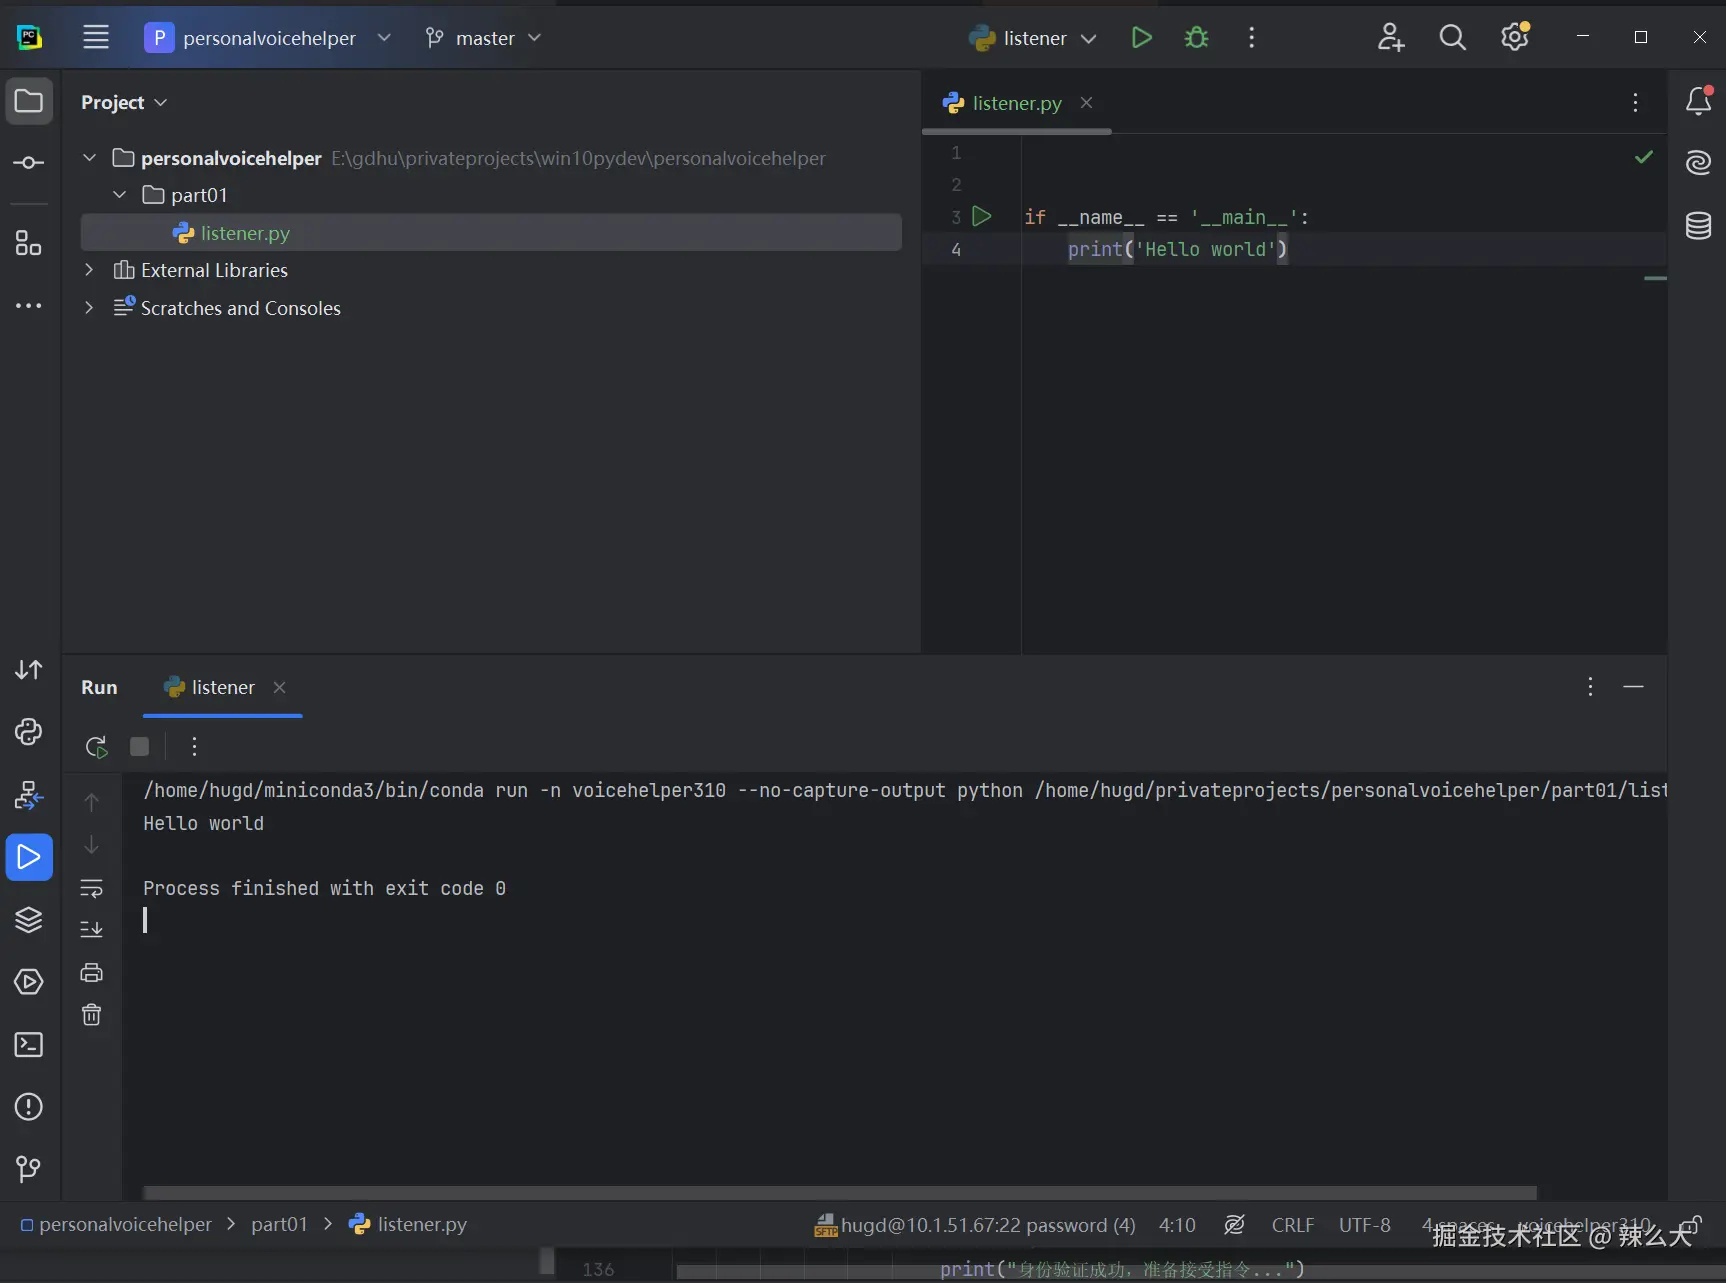Run the listener configuration
The width and height of the screenshot is (1726, 1283).
click(x=1141, y=38)
